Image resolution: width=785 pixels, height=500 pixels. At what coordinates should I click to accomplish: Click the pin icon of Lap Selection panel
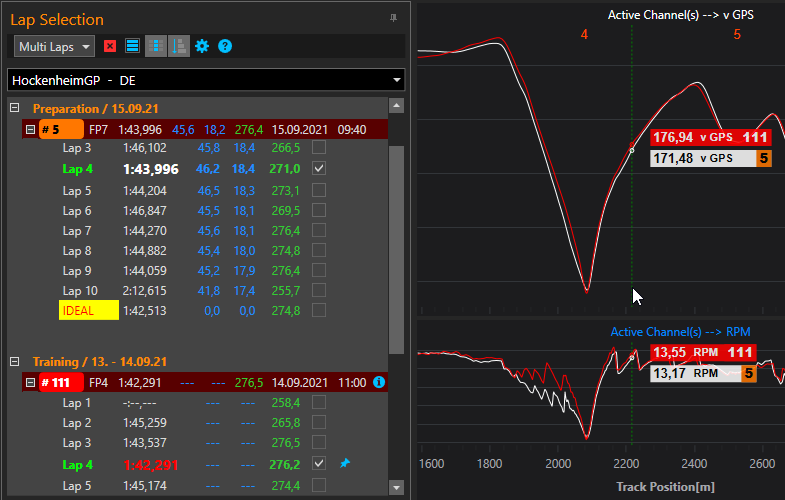click(x=393, y=18)
